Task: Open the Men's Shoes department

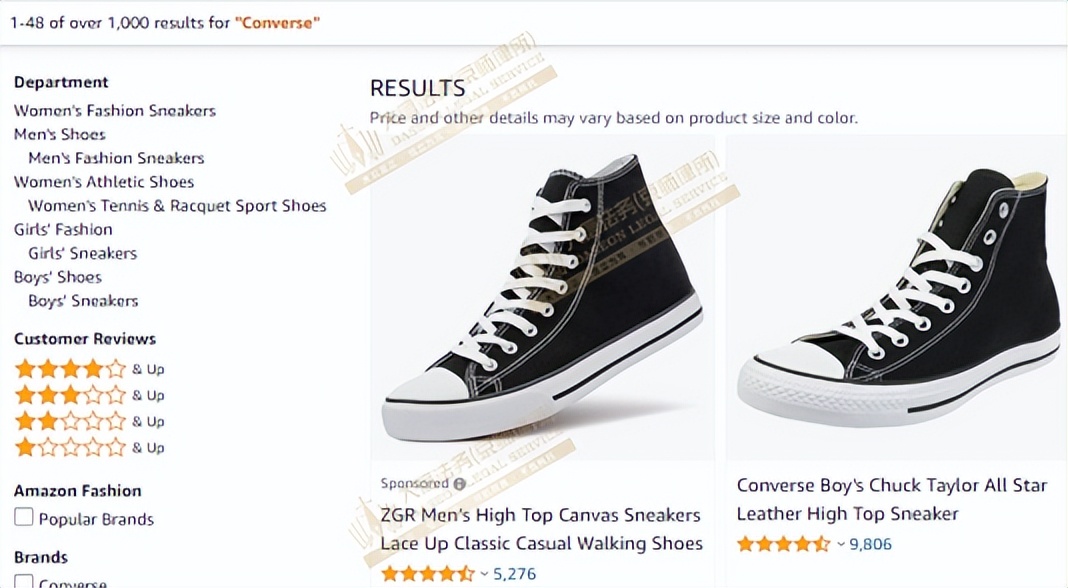Action: 59,134
